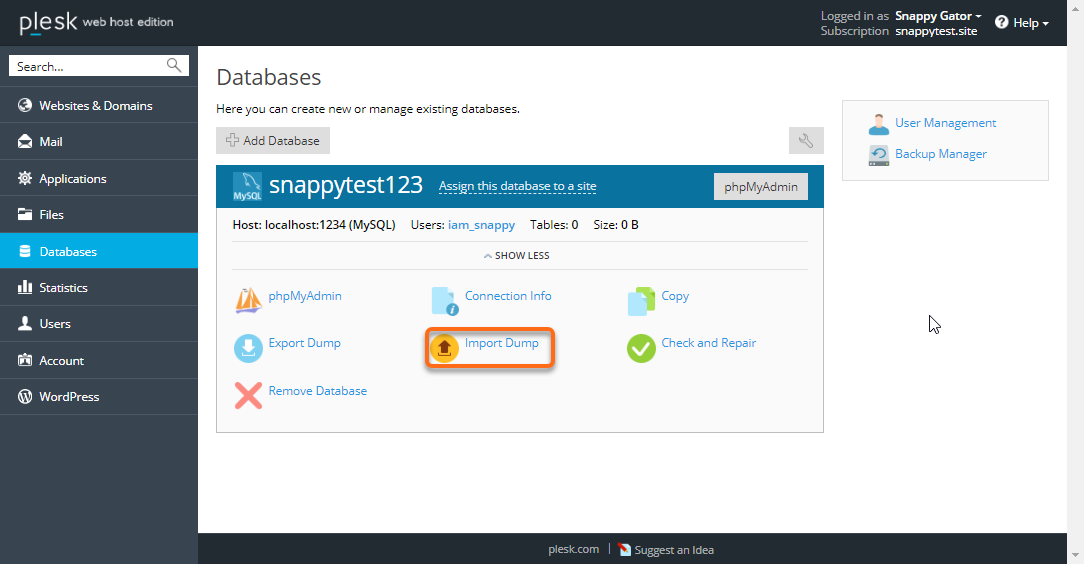This screenshot has height=564, width=1084.
Task: Click the grey phpMyAdmin header button
Action: pos(760,187)
